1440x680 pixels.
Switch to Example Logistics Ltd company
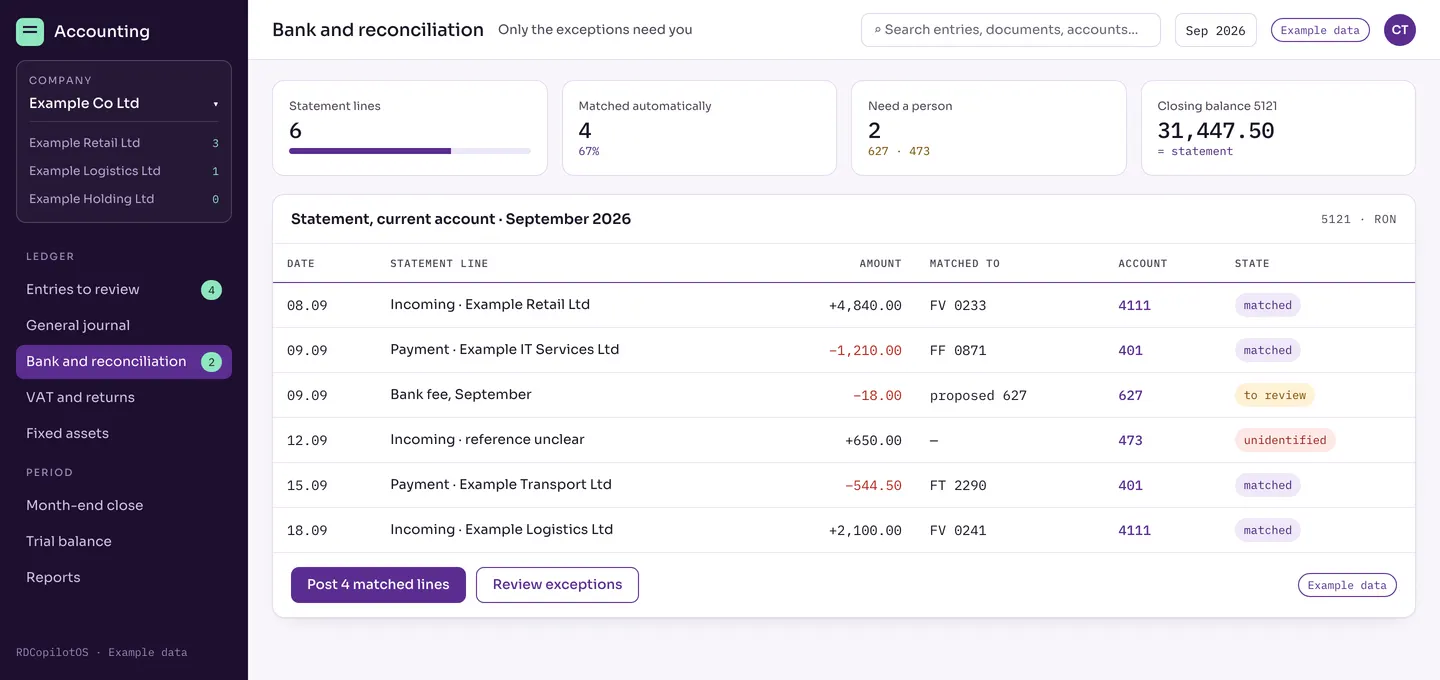124,171
